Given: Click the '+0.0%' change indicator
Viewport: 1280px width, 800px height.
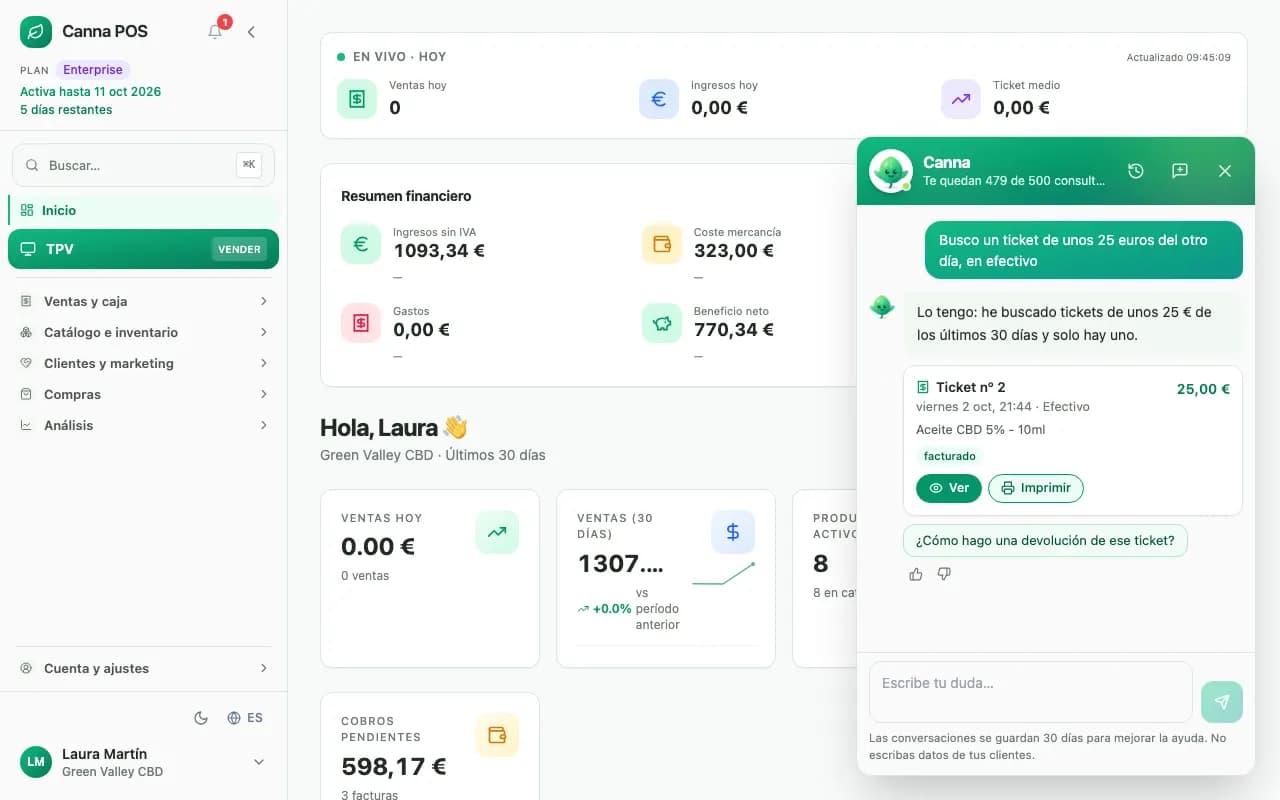Looking at the screenshot, I should click(x=604, y=609).
